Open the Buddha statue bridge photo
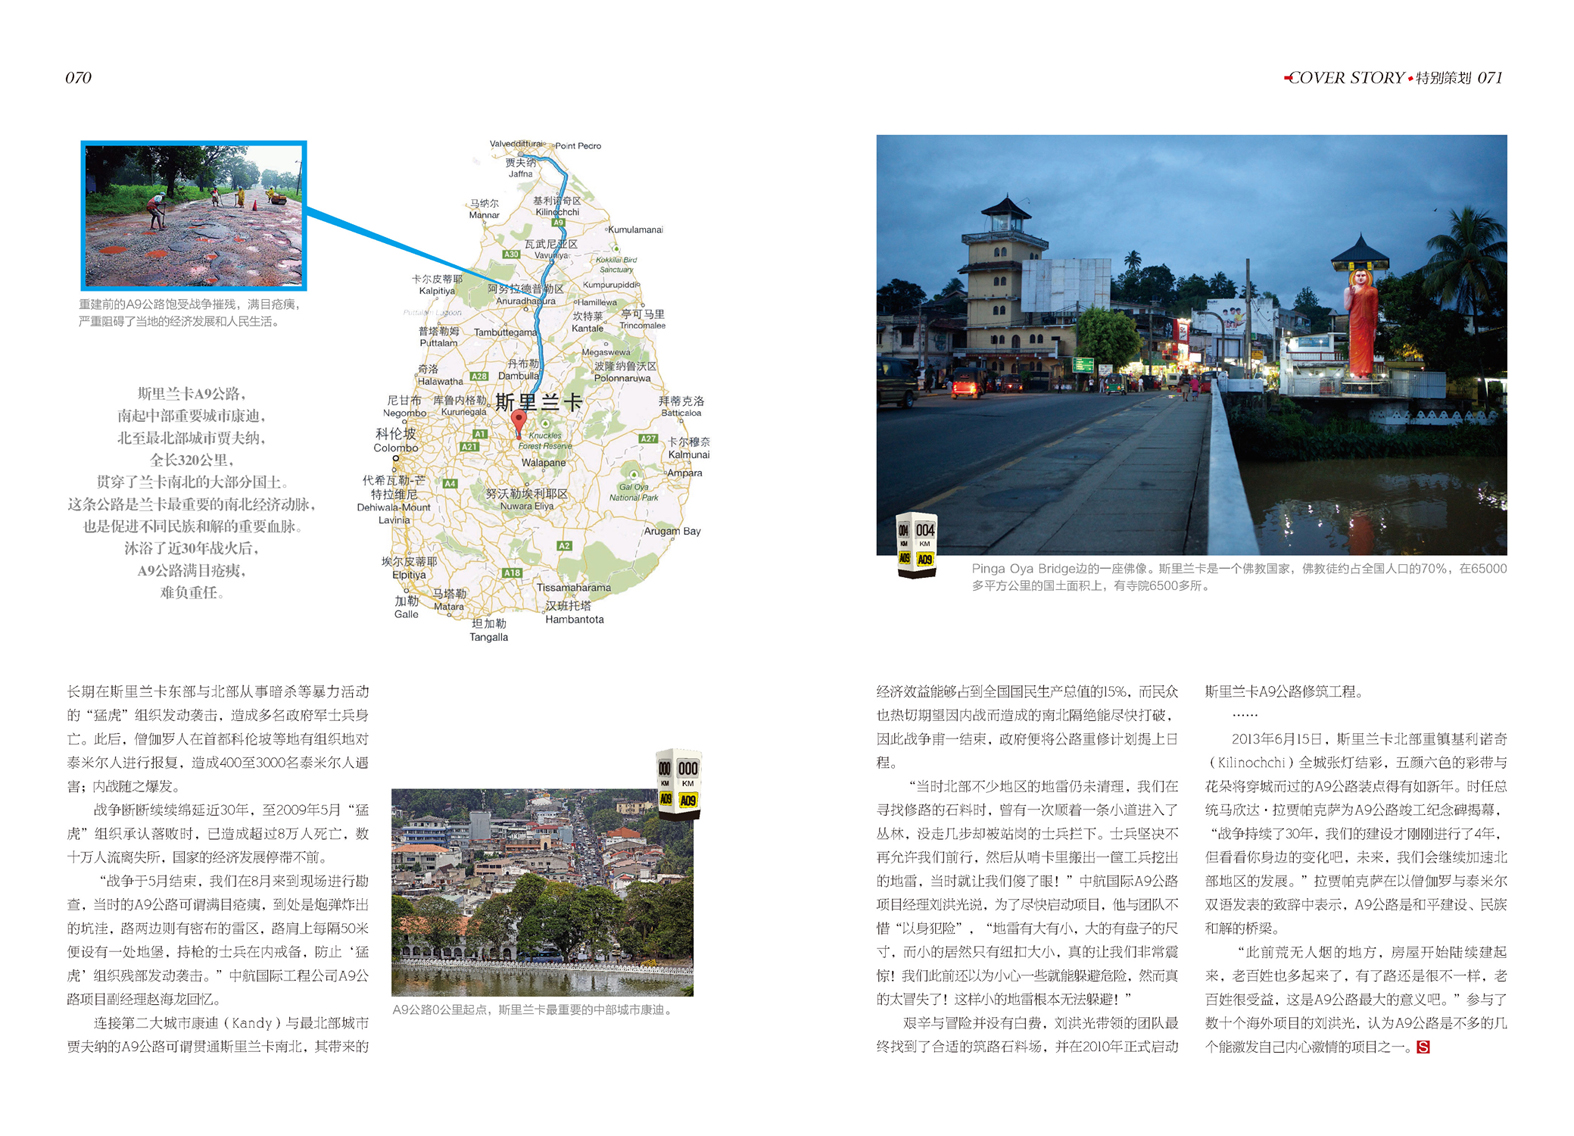 pos(1191,345)
